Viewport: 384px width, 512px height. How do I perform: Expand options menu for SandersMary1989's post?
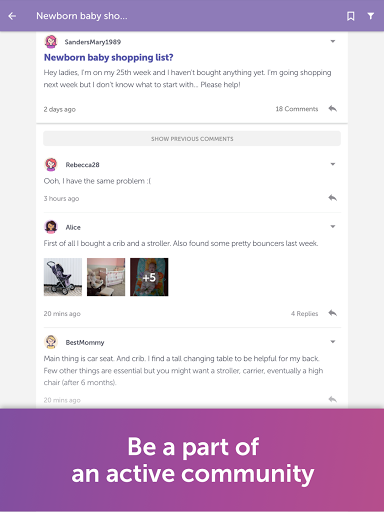click(x=333, y=41)
